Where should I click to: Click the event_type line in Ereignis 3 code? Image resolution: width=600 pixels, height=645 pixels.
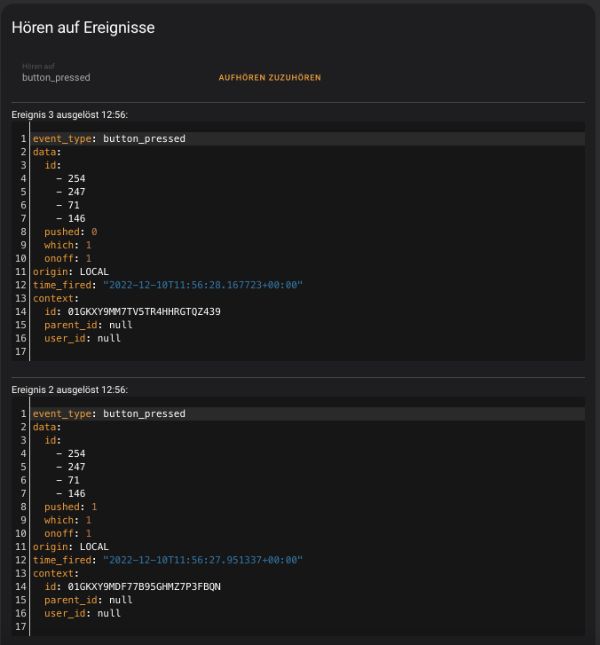108,139
